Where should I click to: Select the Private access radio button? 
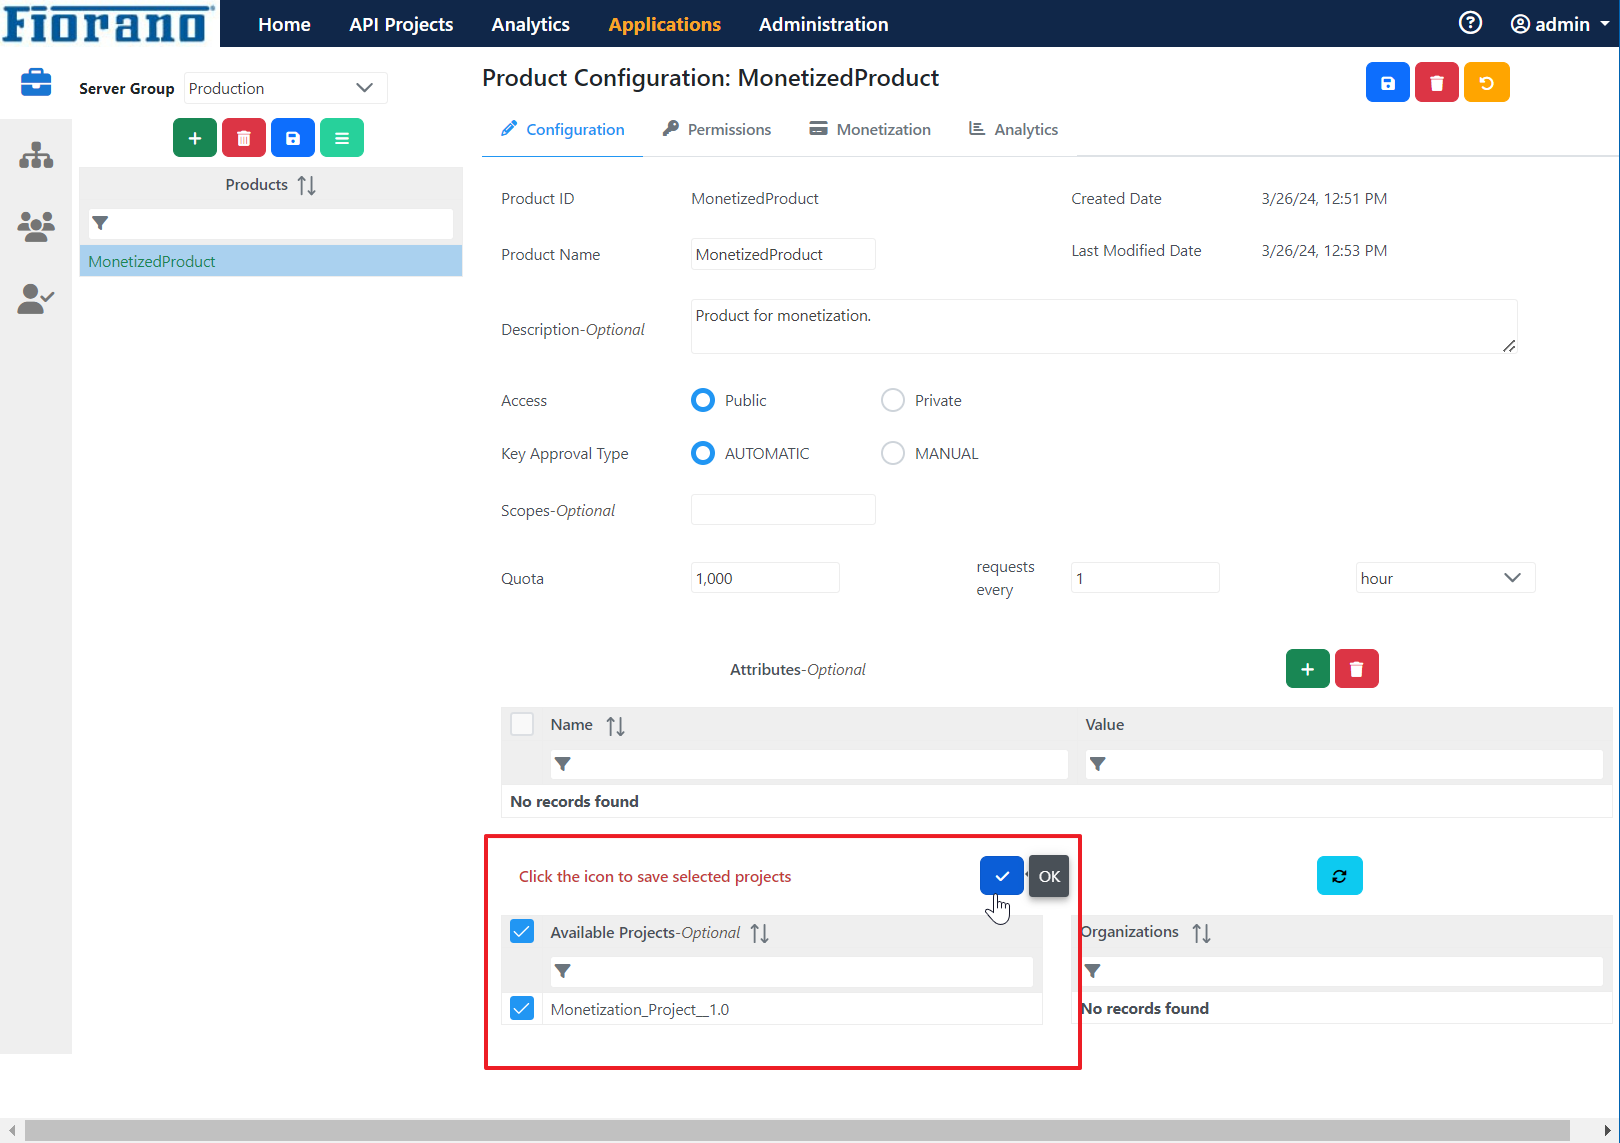click(x=893, y=400)
